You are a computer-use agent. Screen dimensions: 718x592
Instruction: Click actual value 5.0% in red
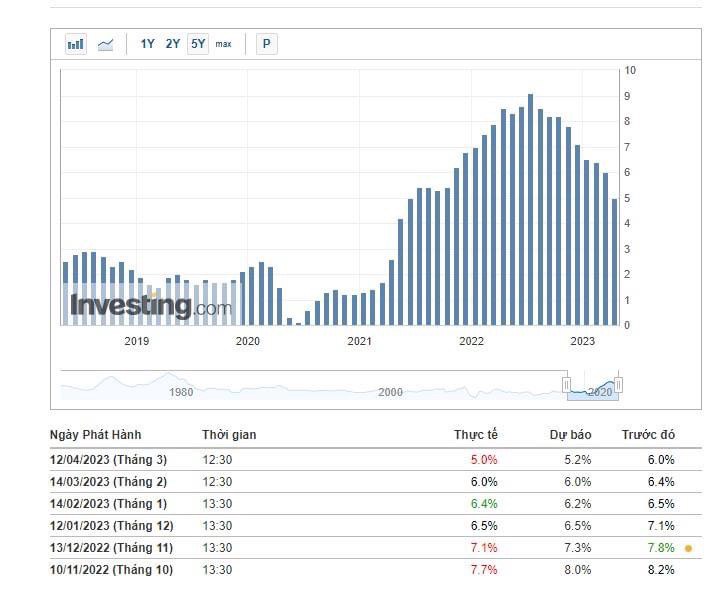pyautogui.click(x=484, y=460)
